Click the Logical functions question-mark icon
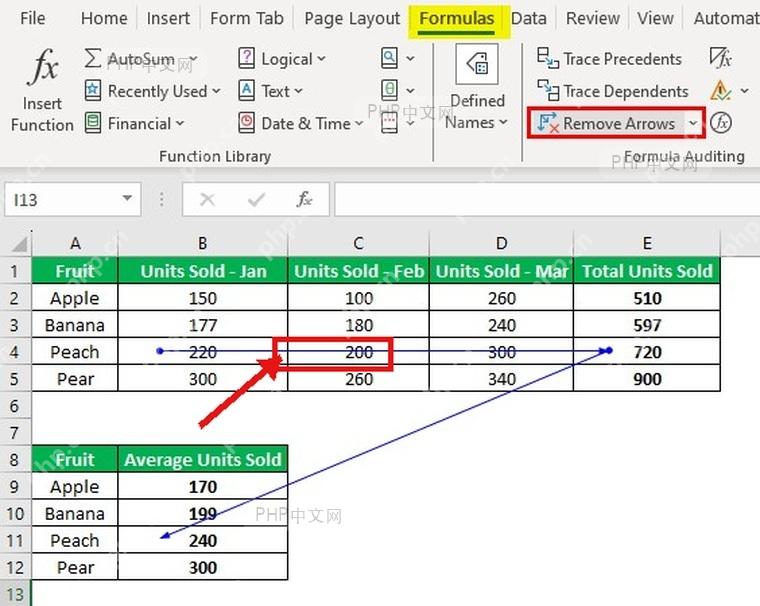 click(x=246, y=58)
